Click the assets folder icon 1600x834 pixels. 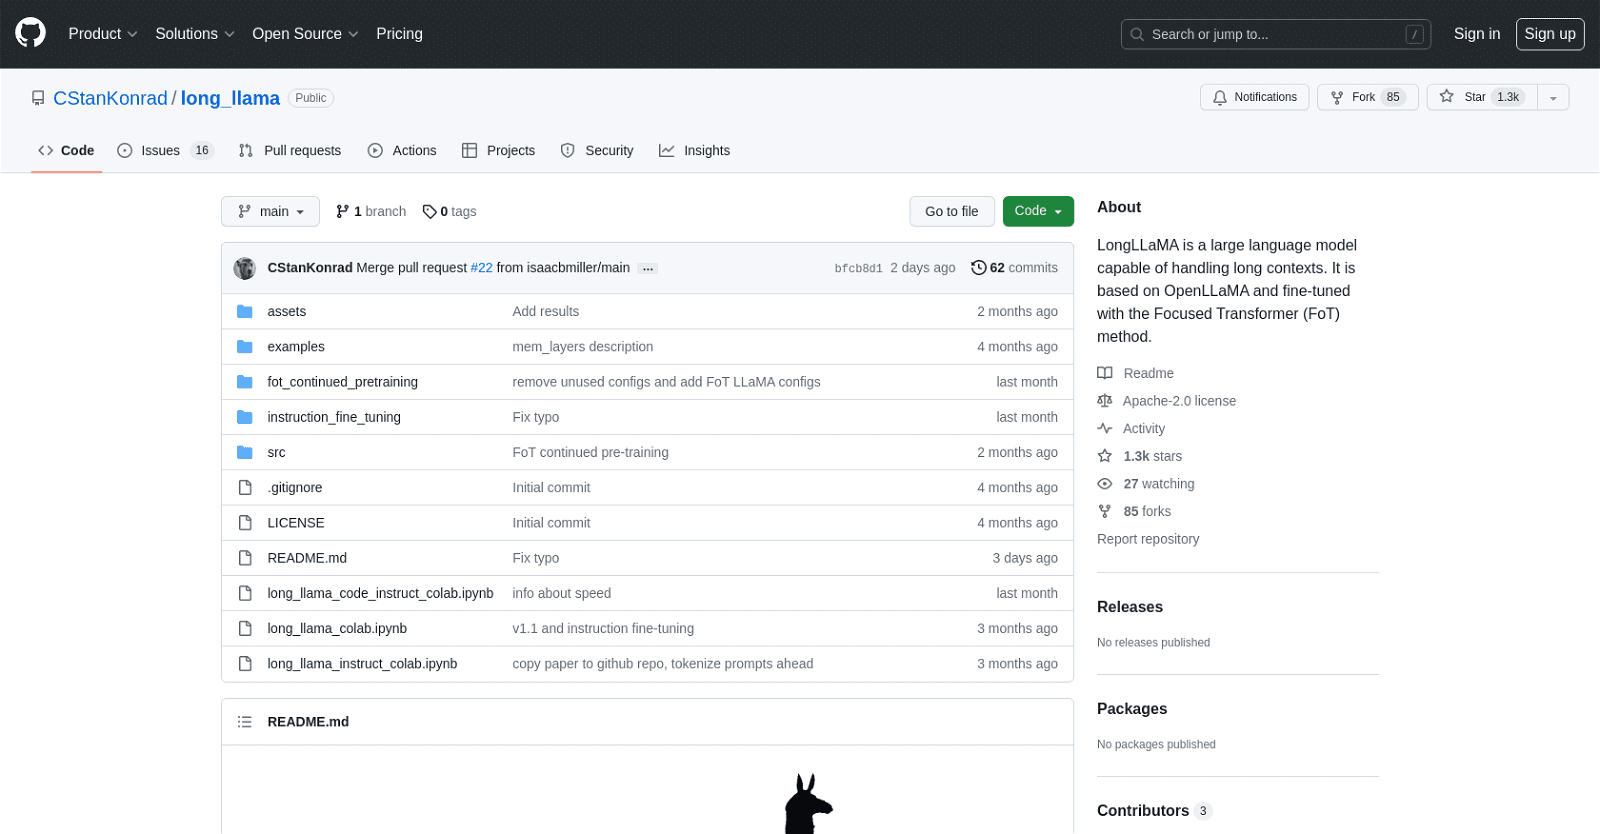click(245, 312)
